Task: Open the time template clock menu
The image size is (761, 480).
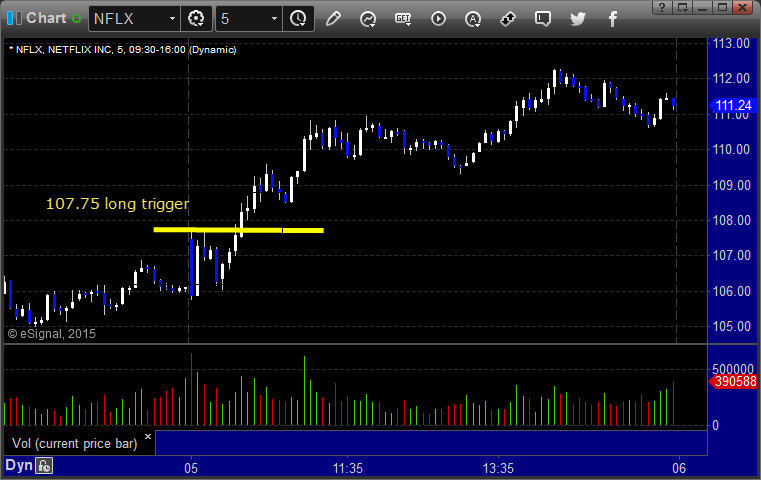Action: coord(298,19)
